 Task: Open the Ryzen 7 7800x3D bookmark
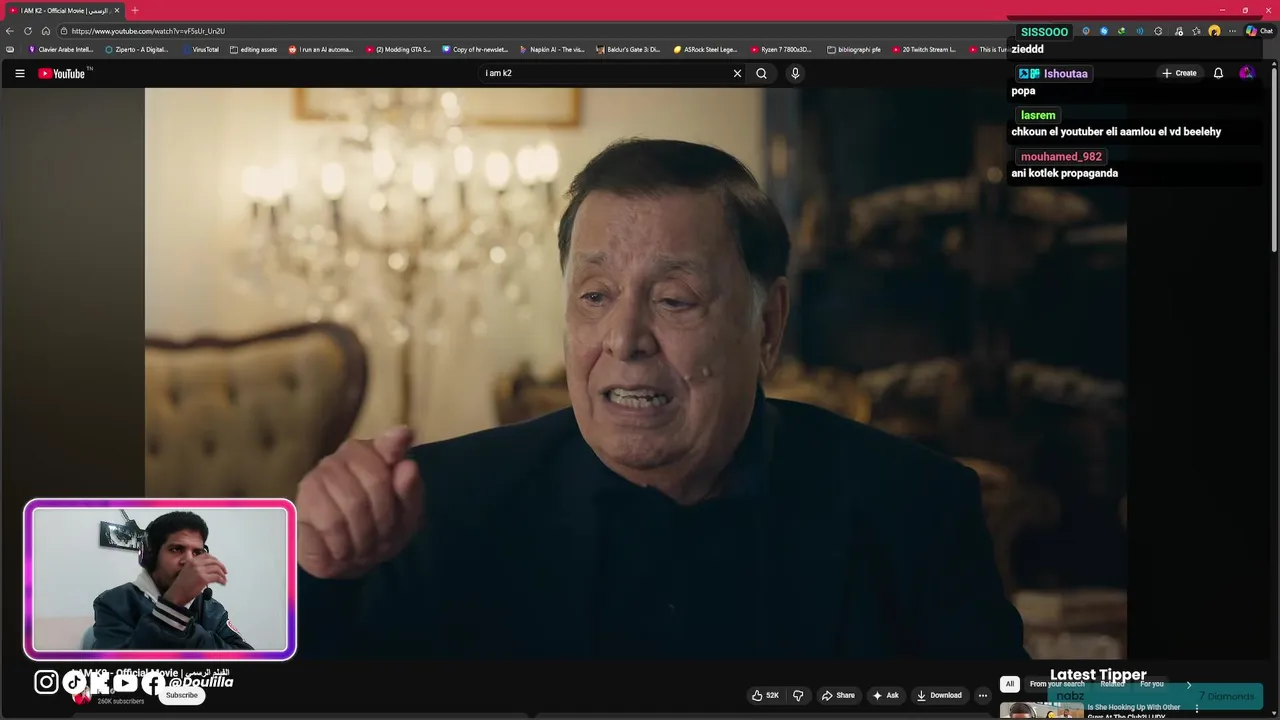(782, 49)
